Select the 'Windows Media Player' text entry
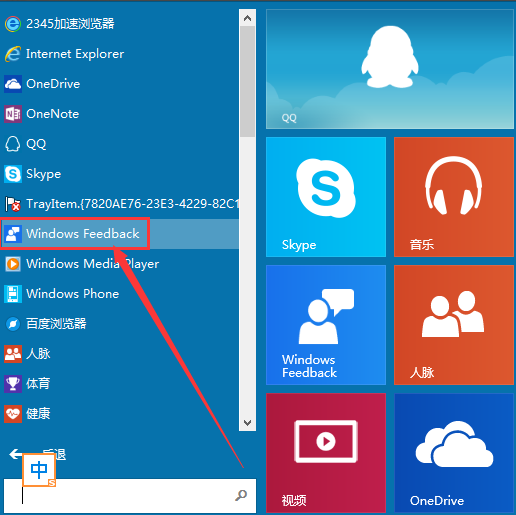The height and width of the screenshot is (515, 516). tap(93, 264)
